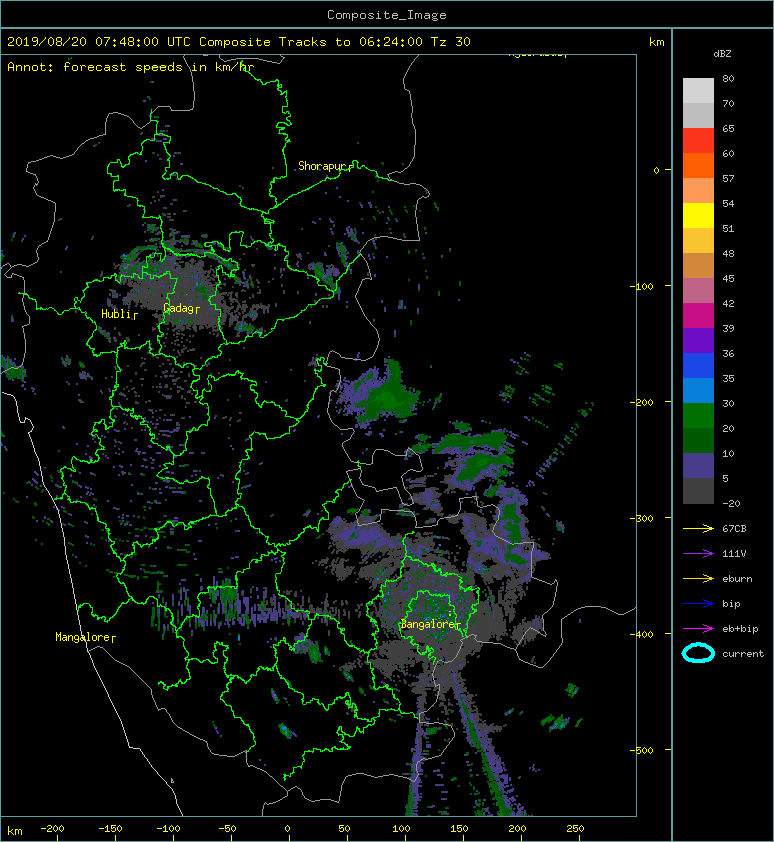Click the 45 dBZ value label

tap(728, 278)
